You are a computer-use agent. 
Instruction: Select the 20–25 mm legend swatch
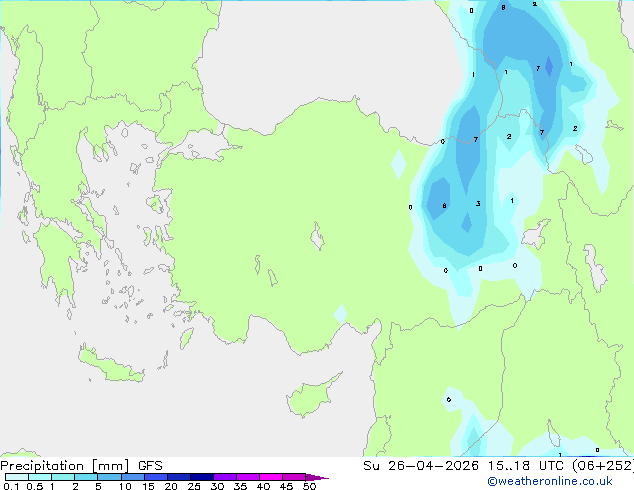pyautogui.click(x=179, y=477)
